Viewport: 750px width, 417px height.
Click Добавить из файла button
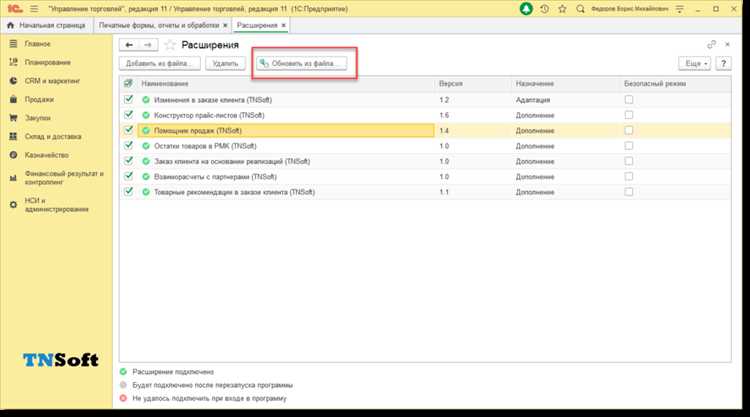click(159, 63)
